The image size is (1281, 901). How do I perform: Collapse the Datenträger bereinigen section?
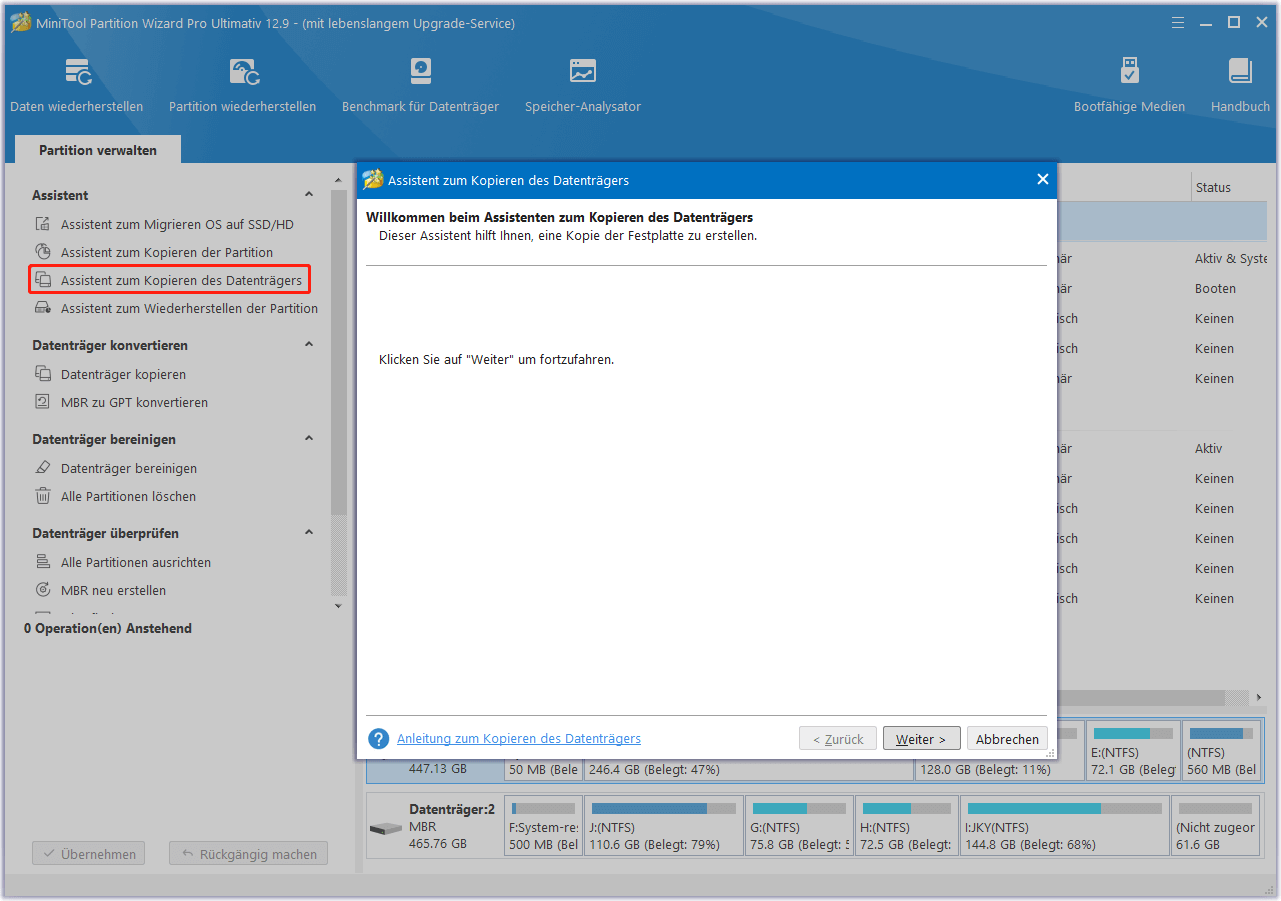pyautogui.click(x=309, y=439)
